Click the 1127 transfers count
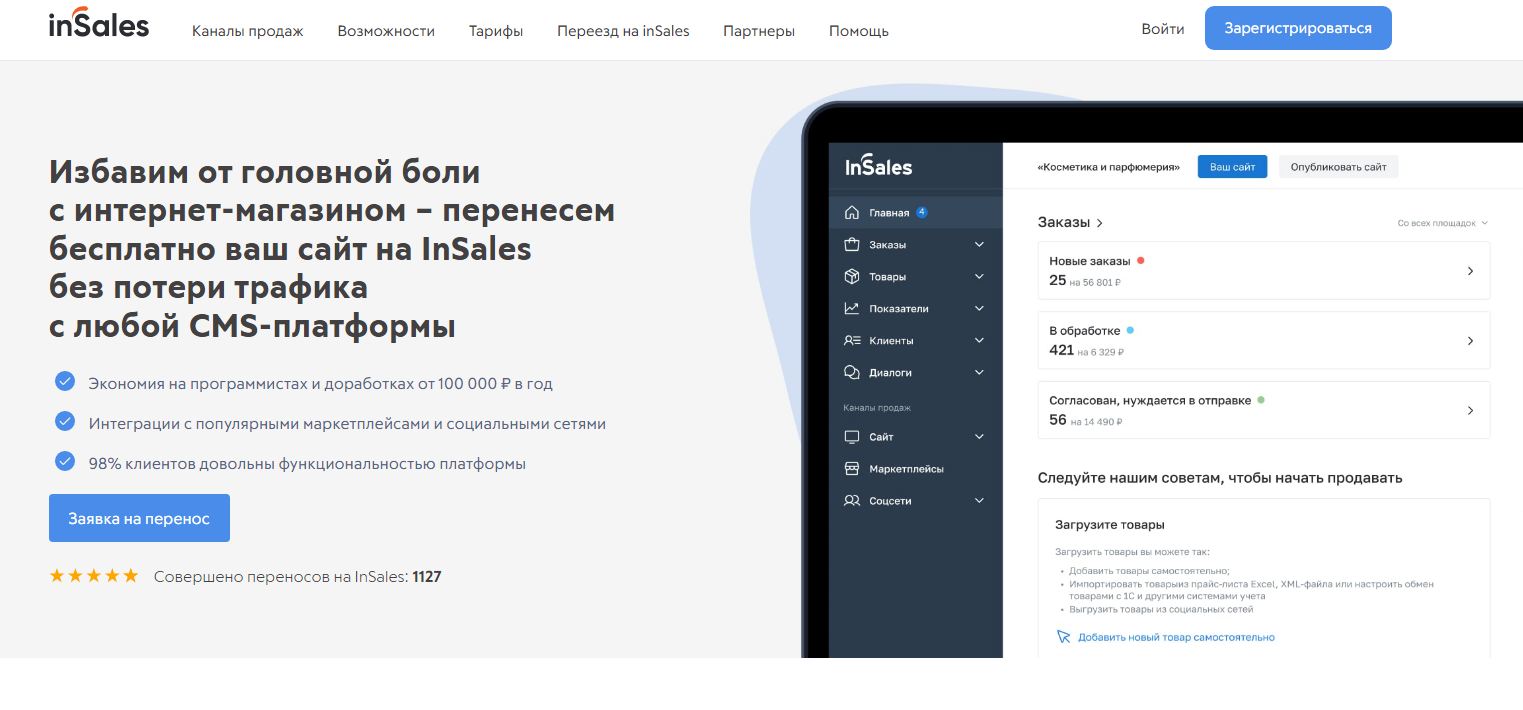Screen dimensions: 1523x710 (x=427, y=577)
